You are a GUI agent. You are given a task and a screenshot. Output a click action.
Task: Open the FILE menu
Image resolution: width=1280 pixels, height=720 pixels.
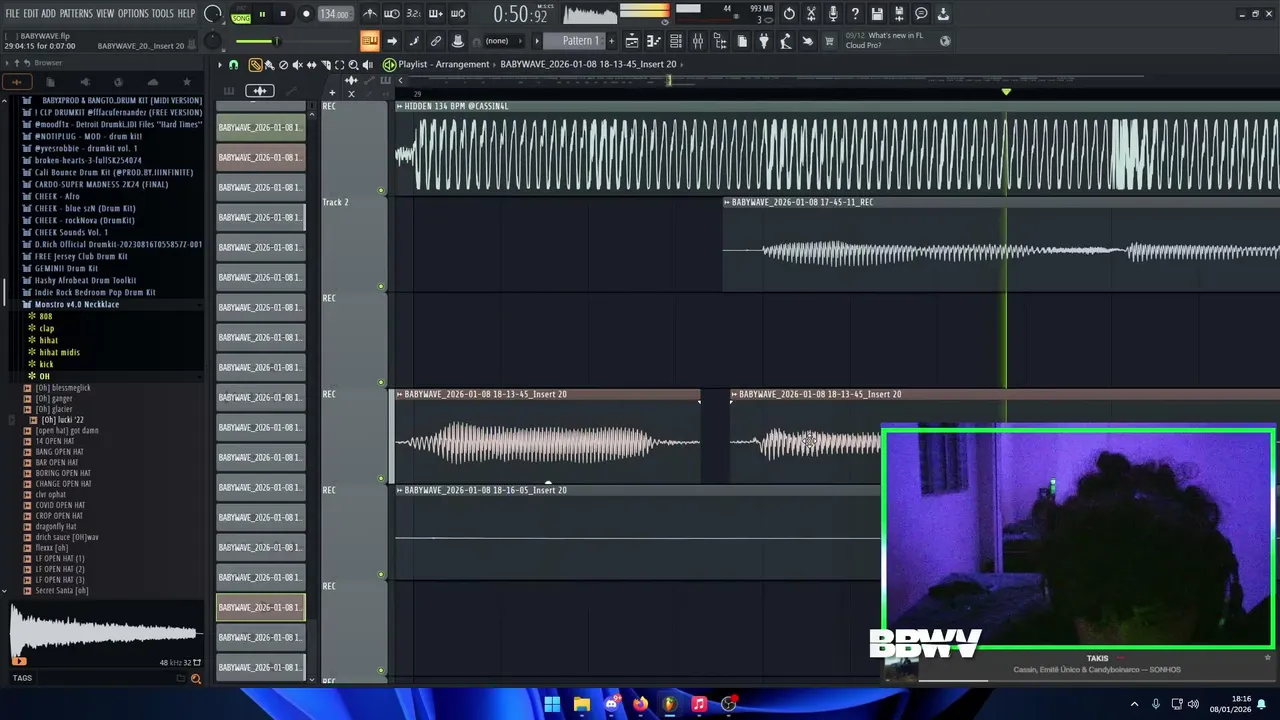tap(12, 13)
